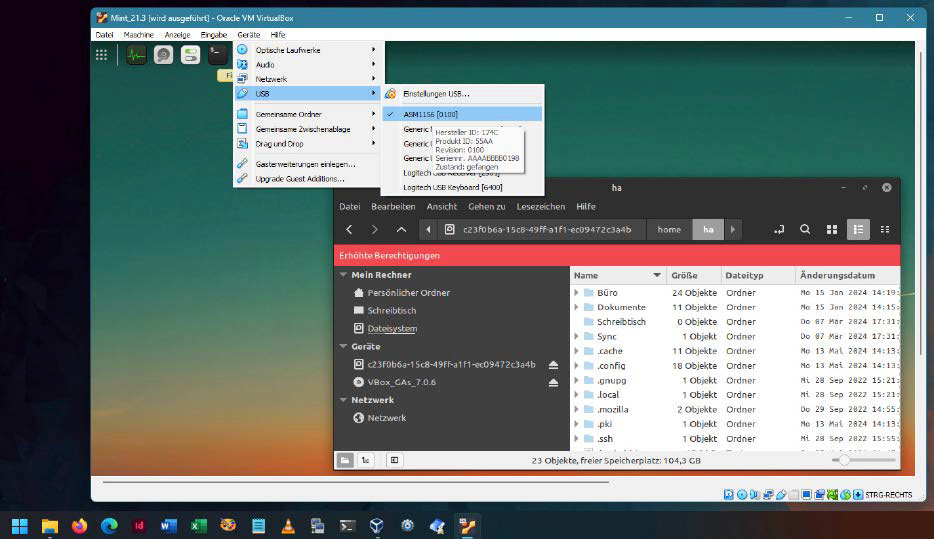934x539 pixels.
Task: Open the Hilfe menu of VirtualBox
Action: click(278, 35)
